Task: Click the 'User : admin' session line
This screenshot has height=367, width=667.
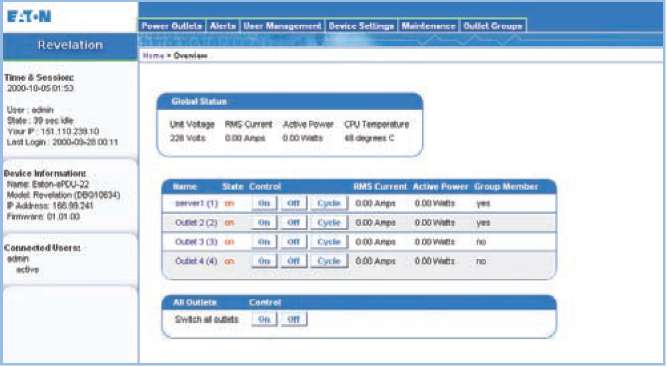Action: click(30, 110)
